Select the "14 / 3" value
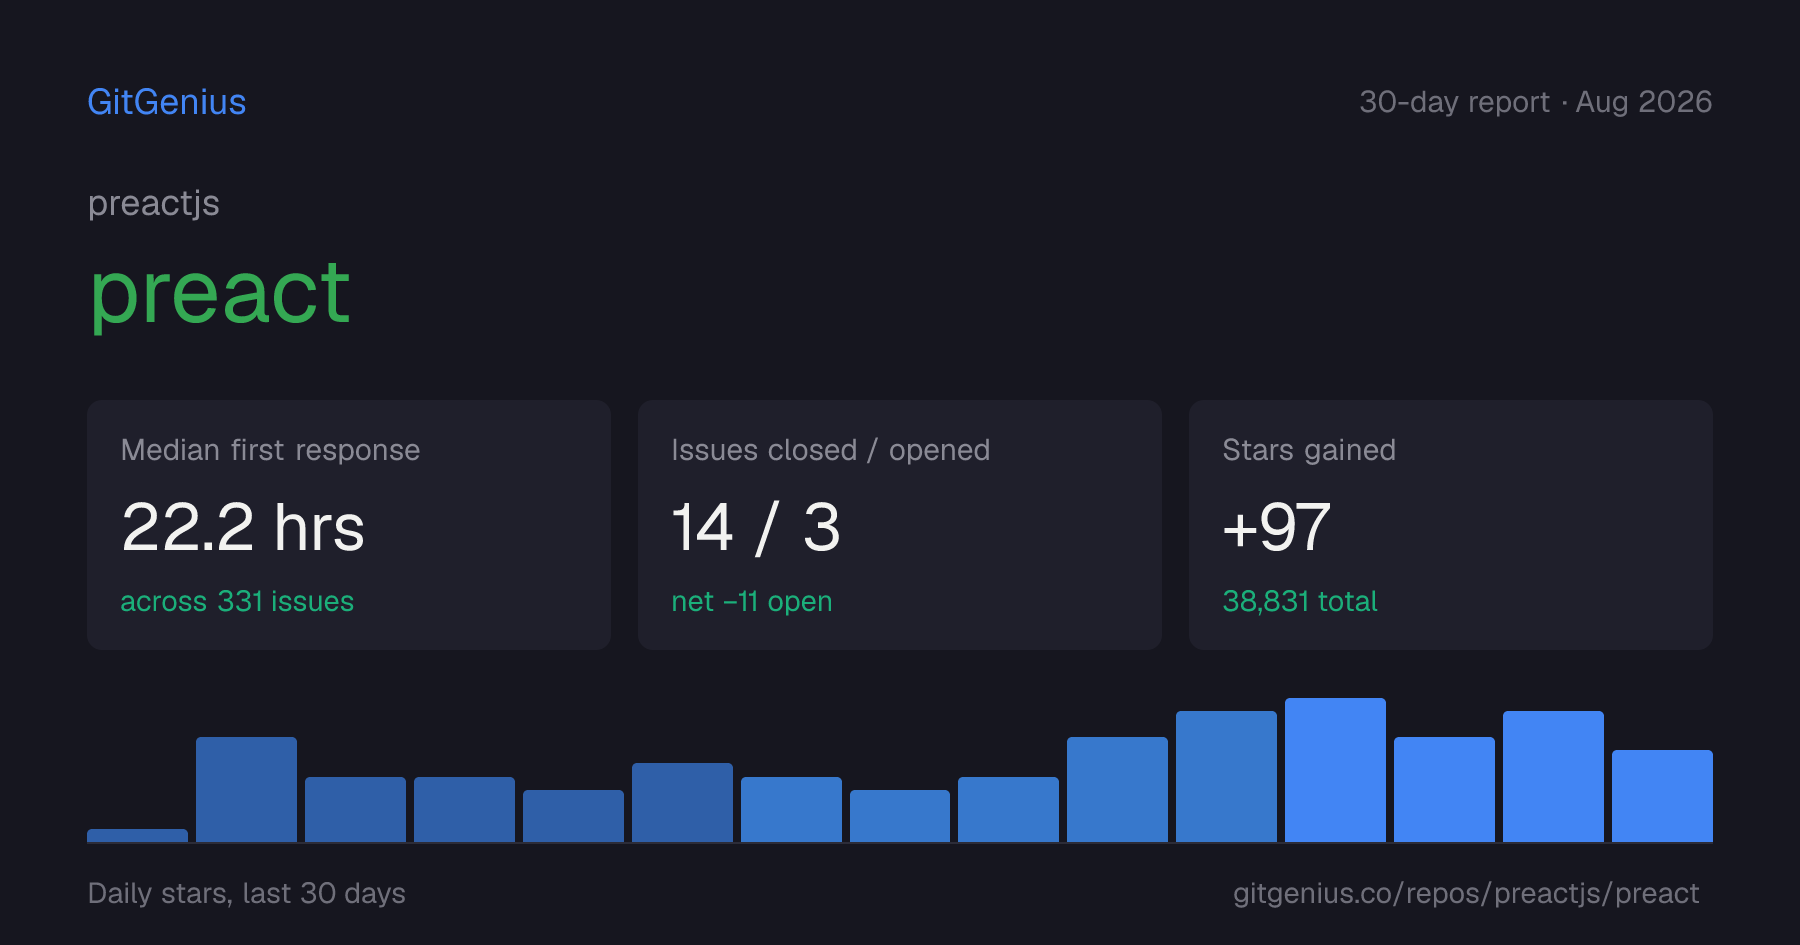The image size is (1800, 945). pyautogui.click(x=756, y=527)
